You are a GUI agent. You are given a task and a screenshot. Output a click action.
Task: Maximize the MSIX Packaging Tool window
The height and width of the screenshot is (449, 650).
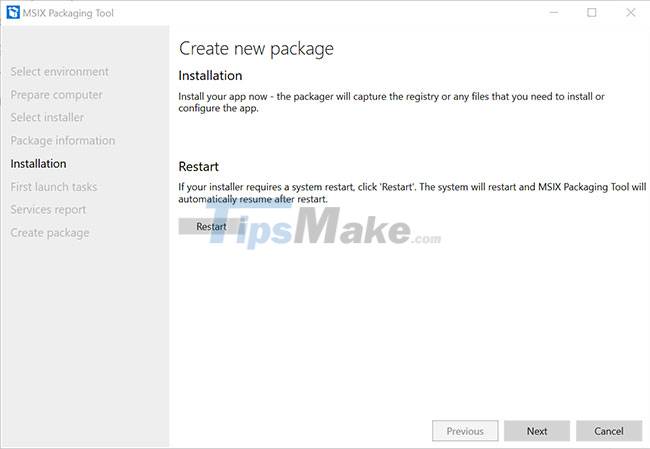coord(592,12)
